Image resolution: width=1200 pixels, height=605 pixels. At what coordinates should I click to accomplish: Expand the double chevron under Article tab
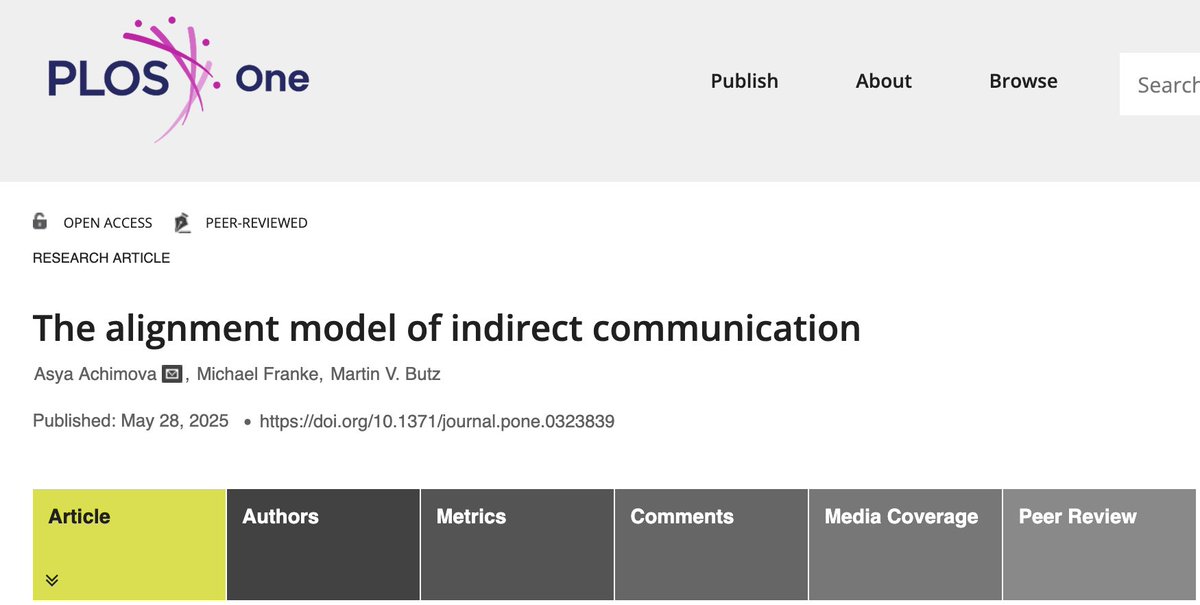pyautogui.click(x=52, y=580)
